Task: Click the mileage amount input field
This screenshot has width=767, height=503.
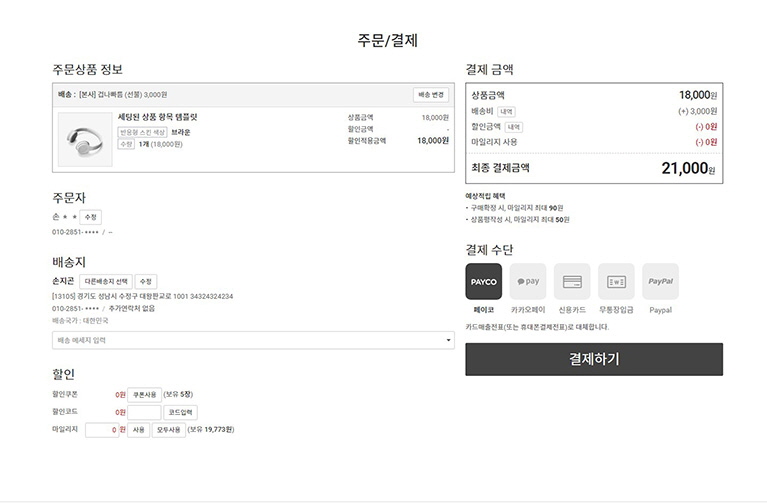Action: 102,430
